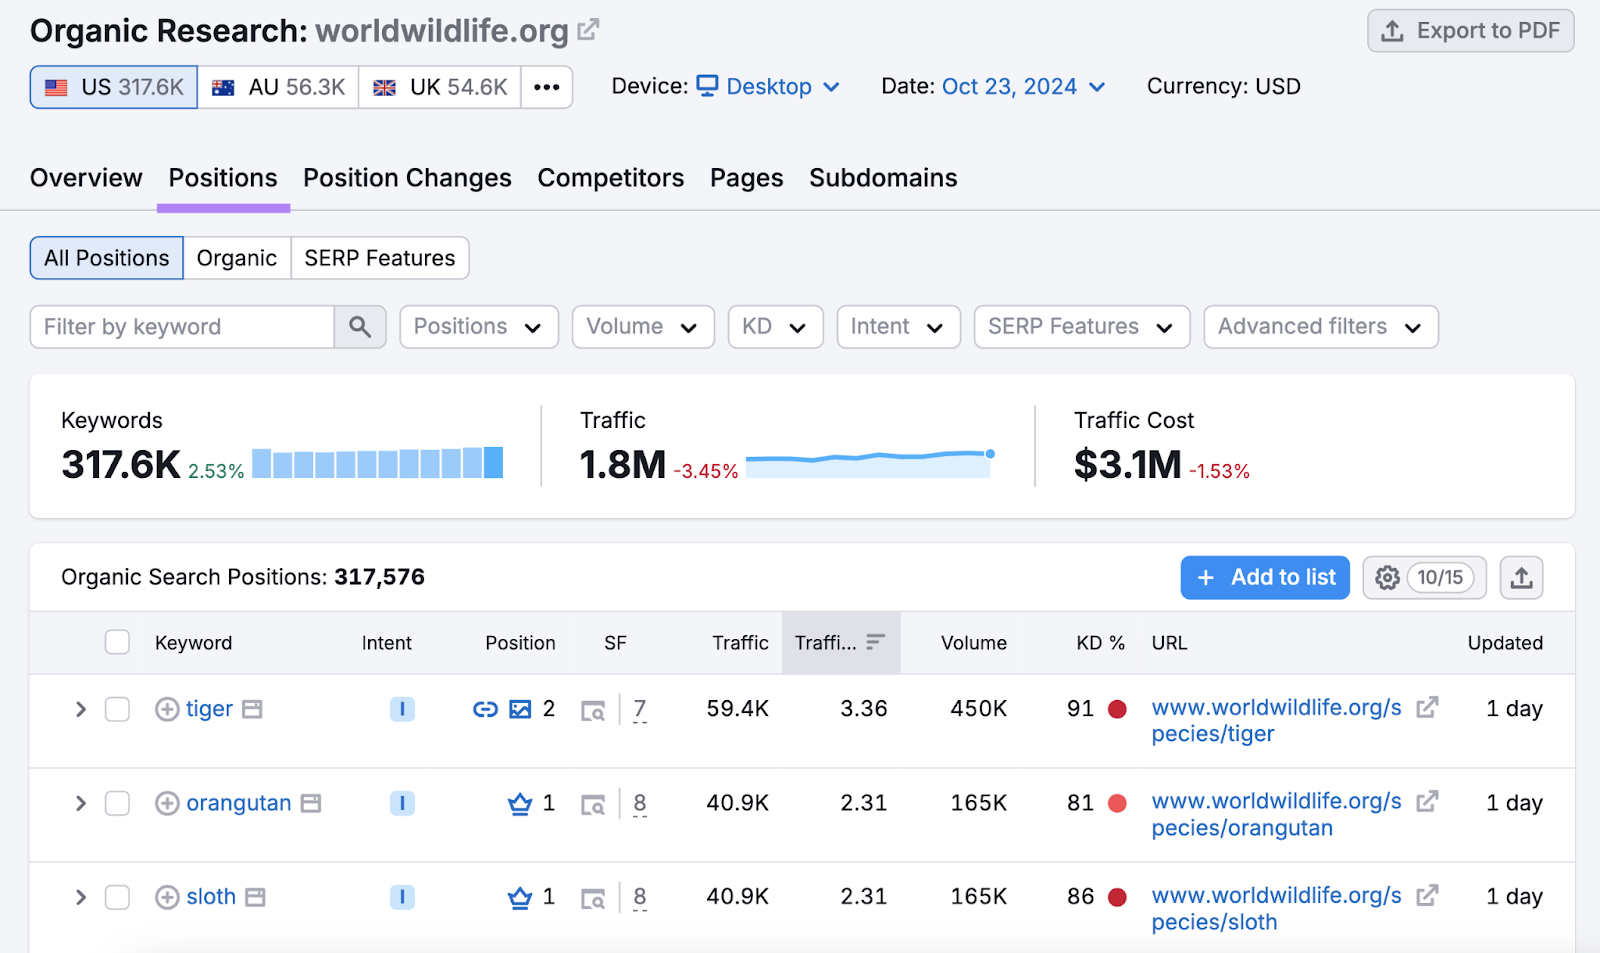Click the Traffic % sort icon
This screenshot has height=953, width=1600.
[x=876, y=642]
